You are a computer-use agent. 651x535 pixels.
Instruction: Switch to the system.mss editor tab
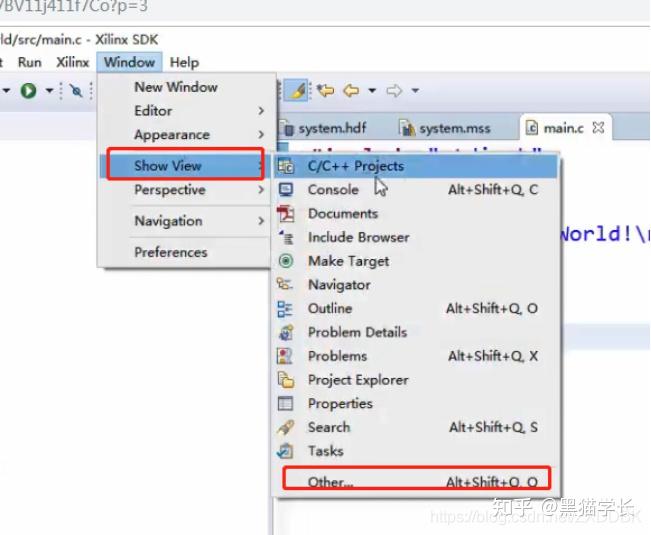click(445, 128)
